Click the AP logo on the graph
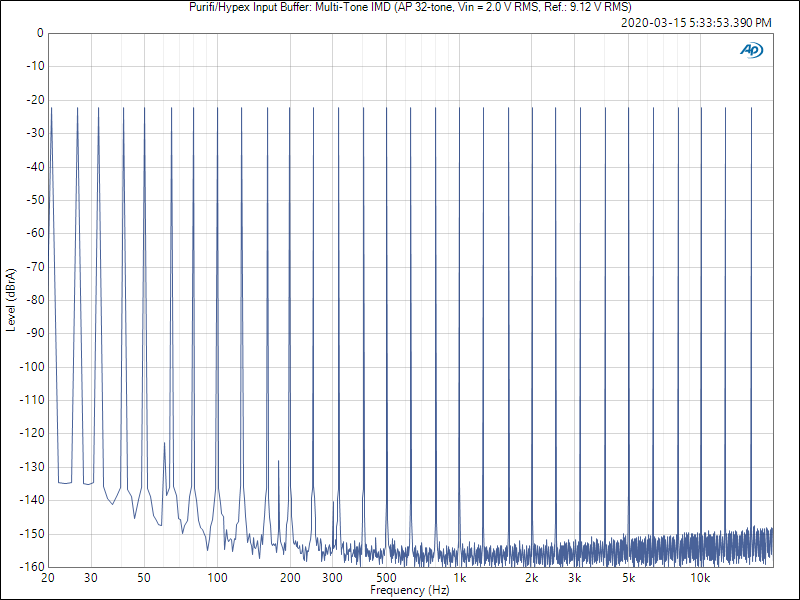This screenshot has width=800, height=600. pyautogui.click(x=752, y=50)
